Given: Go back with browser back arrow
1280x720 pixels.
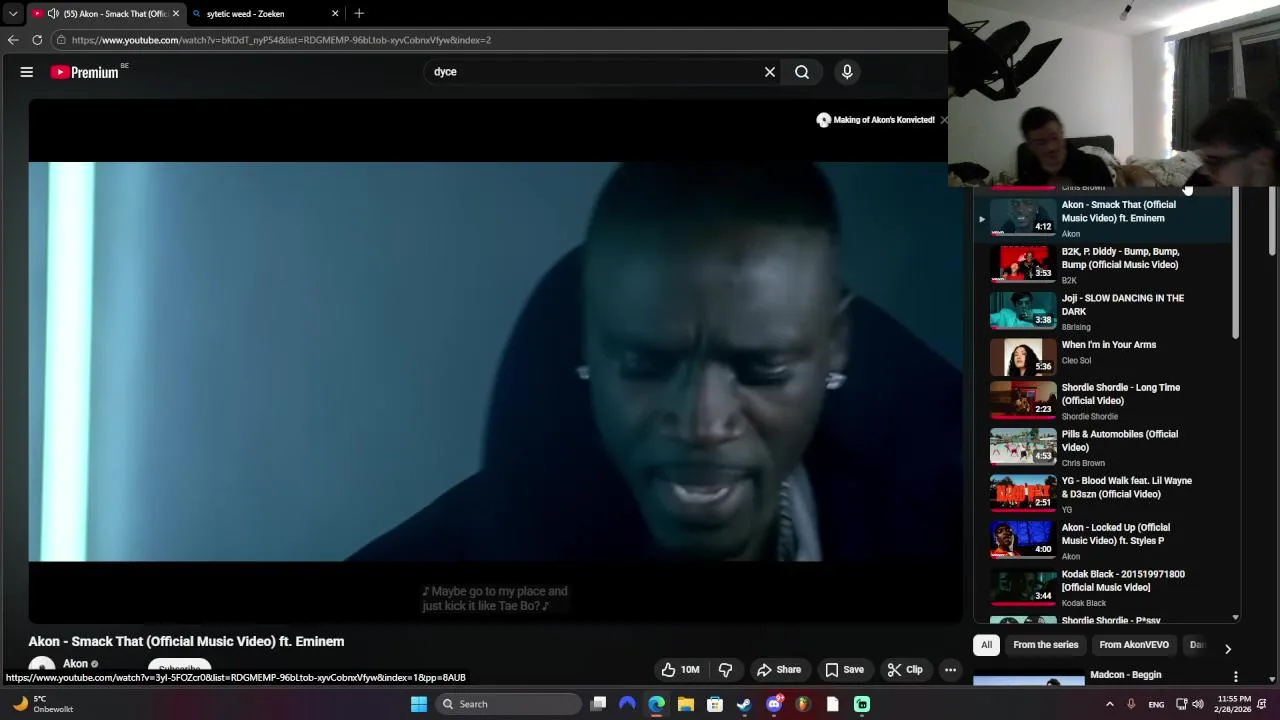Looking at the screenshot, I should pos(13,40).
